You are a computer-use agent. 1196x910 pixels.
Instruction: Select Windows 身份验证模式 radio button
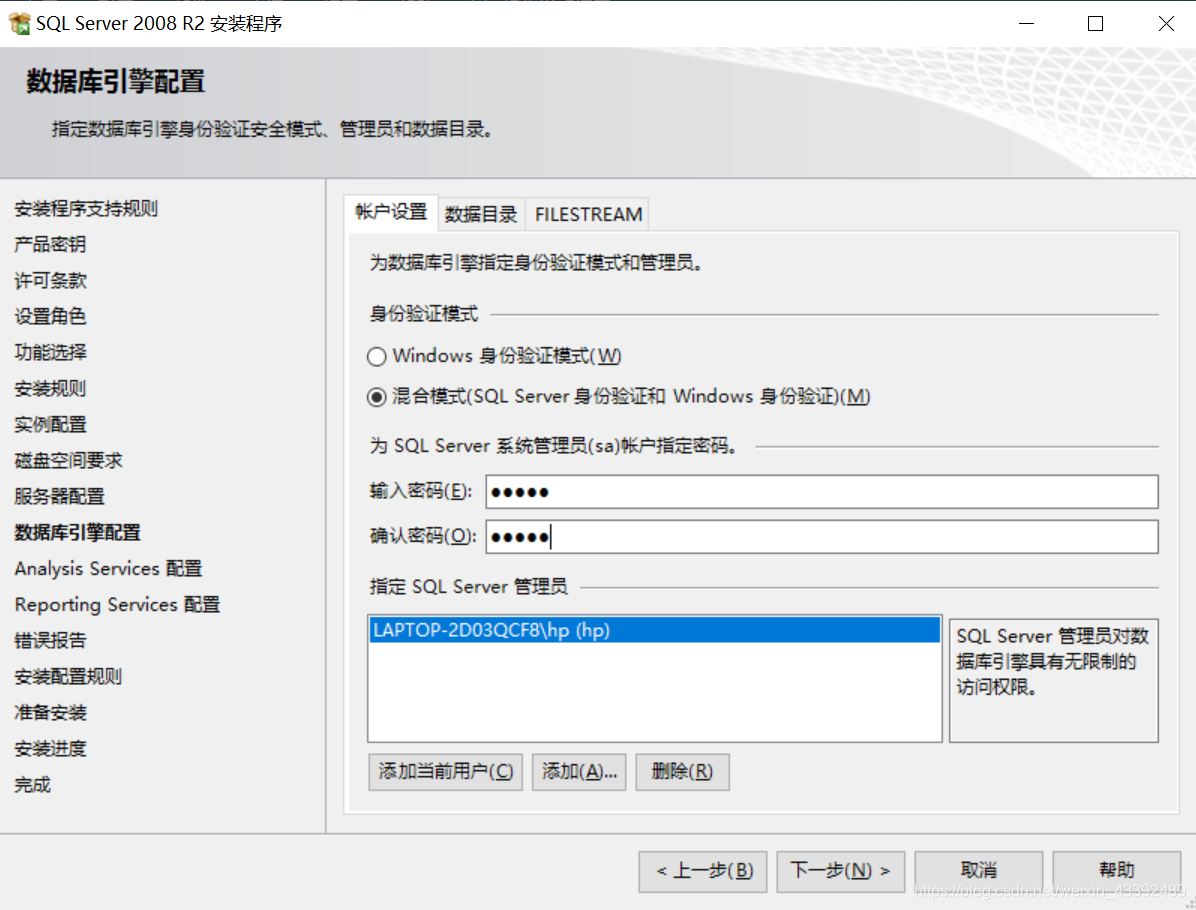pyautogui.click(x=376, y=356)
